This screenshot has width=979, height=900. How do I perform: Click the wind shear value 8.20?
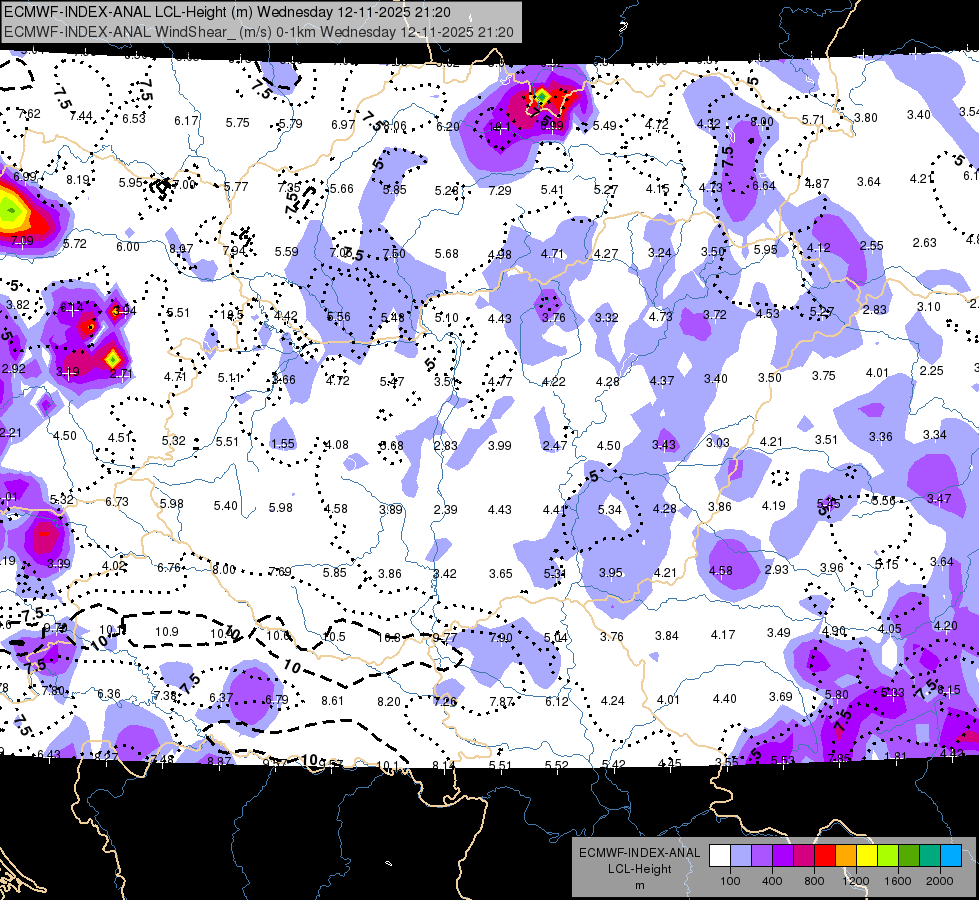coord(388,701)
